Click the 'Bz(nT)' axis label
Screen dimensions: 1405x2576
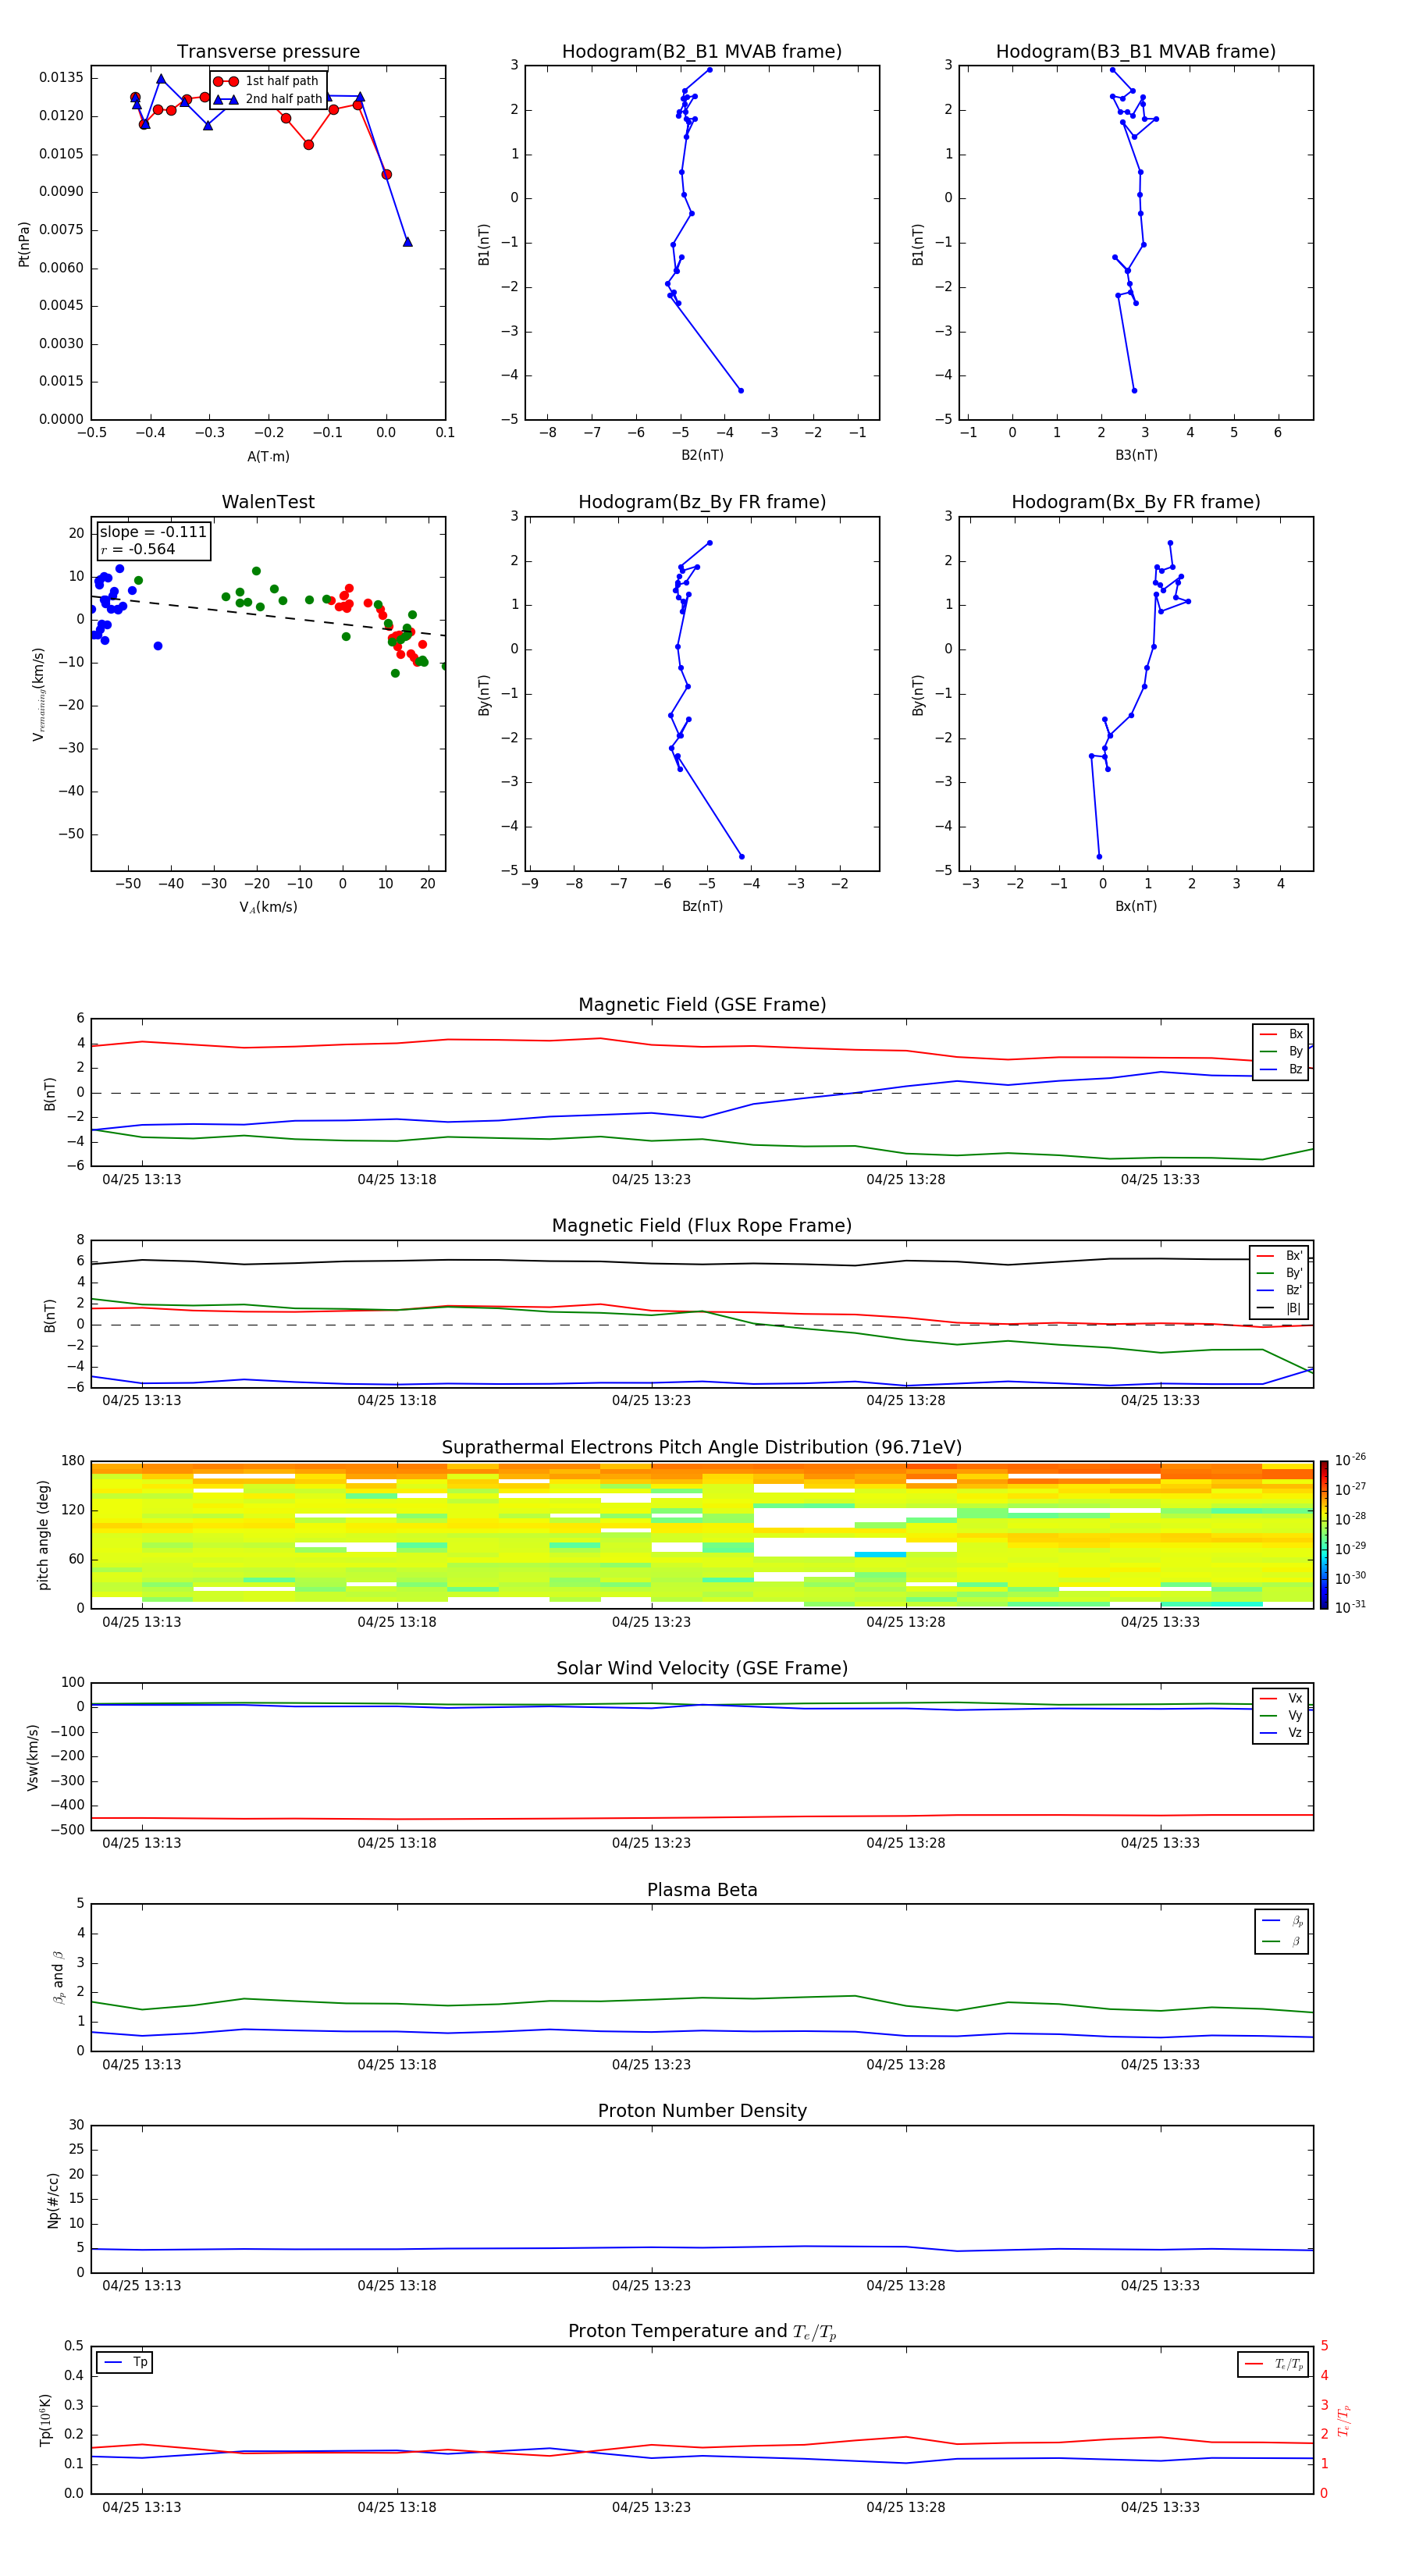point(702,906)
